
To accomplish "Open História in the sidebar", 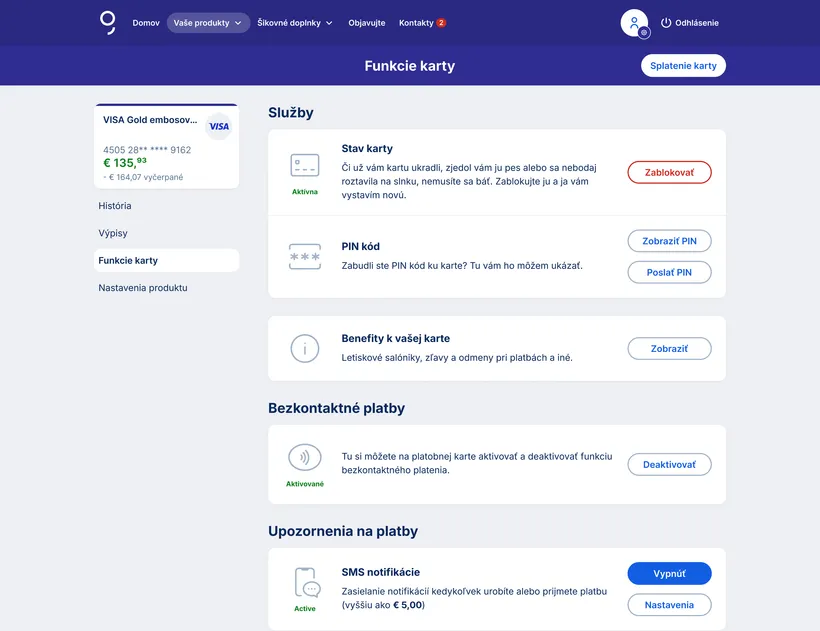I will point(115,206).
